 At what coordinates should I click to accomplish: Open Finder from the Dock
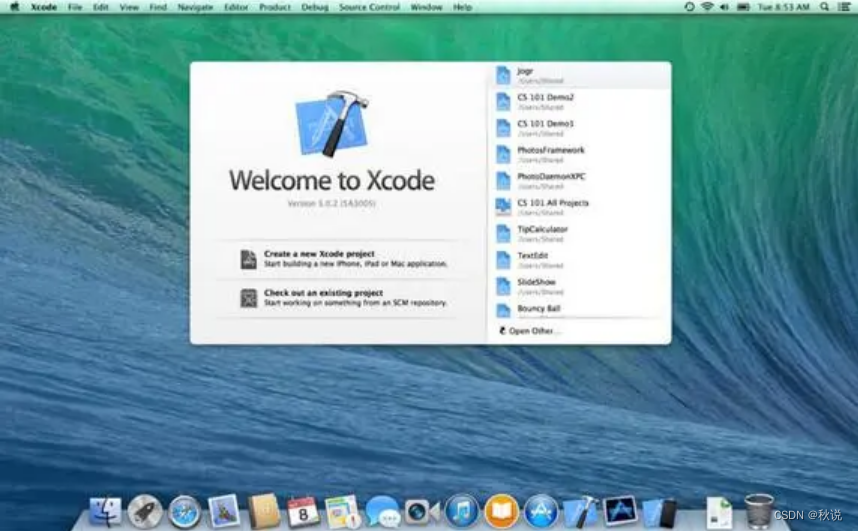pos(105,512)
